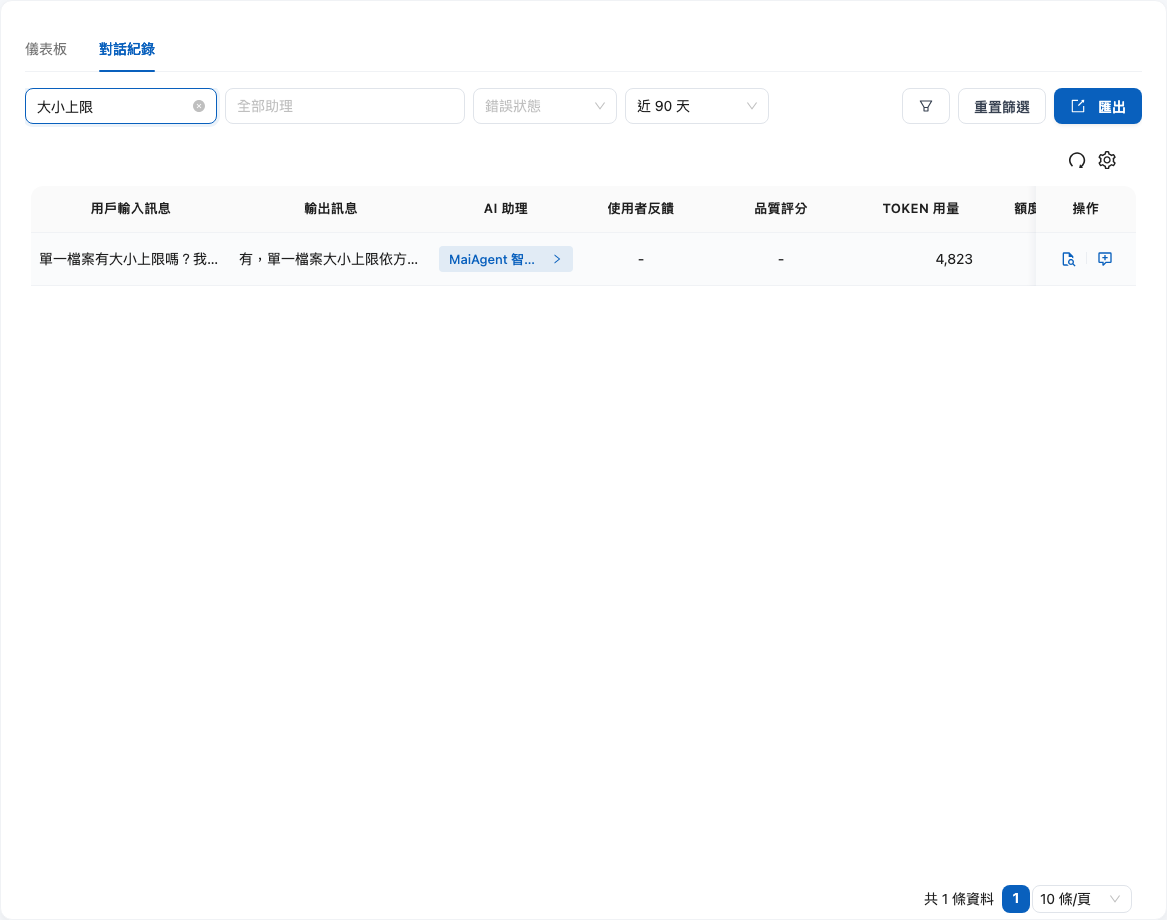Open the 近 90 天 date range dropdown
Screen dimensions: 1167x920
[x=697, y=106]
